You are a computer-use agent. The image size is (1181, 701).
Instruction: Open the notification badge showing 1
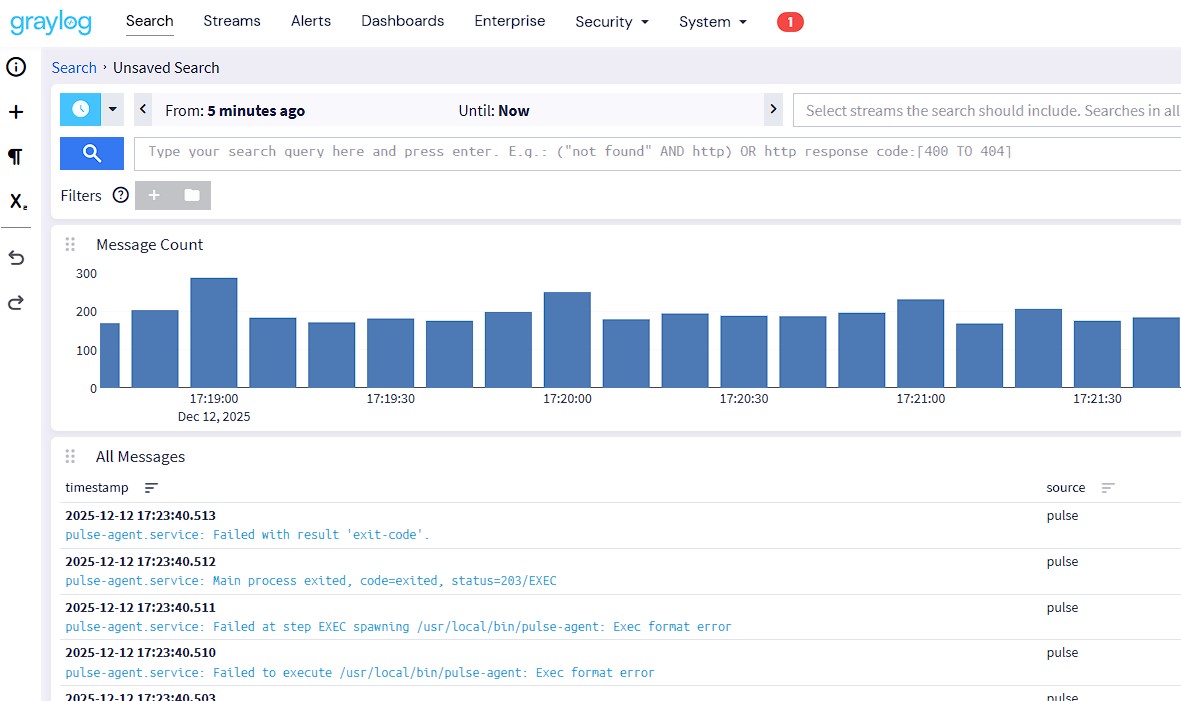point(790,20)
